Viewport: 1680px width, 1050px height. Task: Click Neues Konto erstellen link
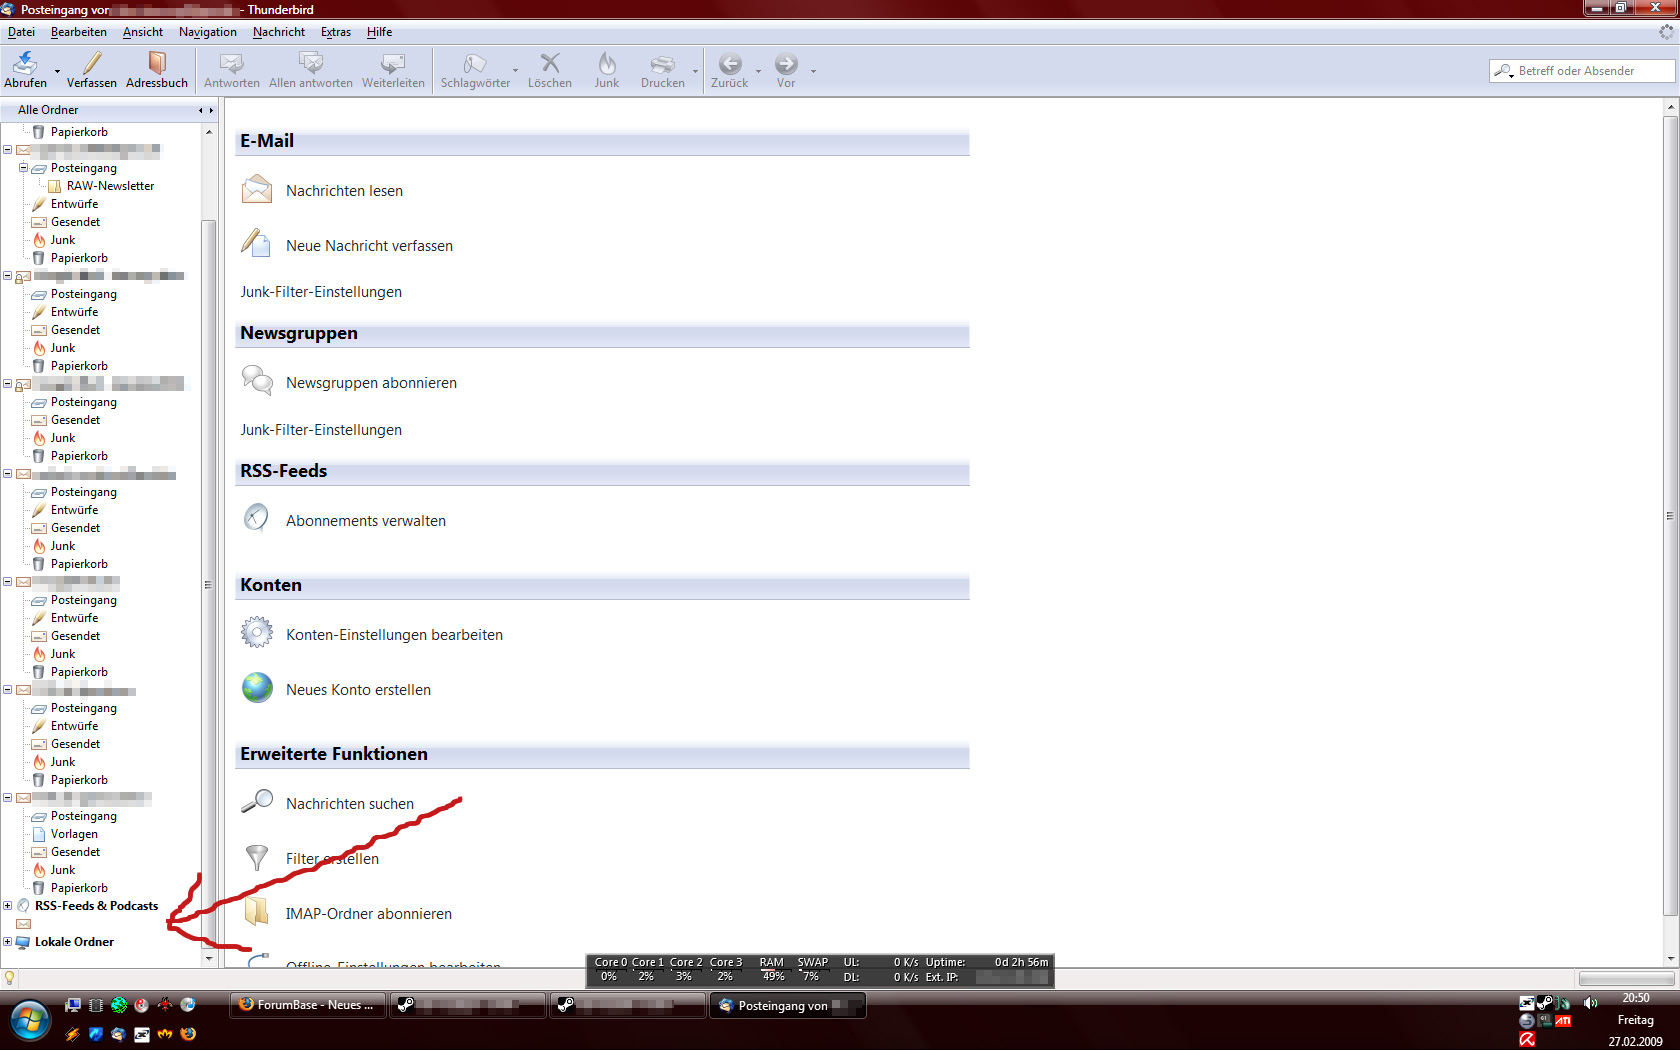tap(358, 690)
